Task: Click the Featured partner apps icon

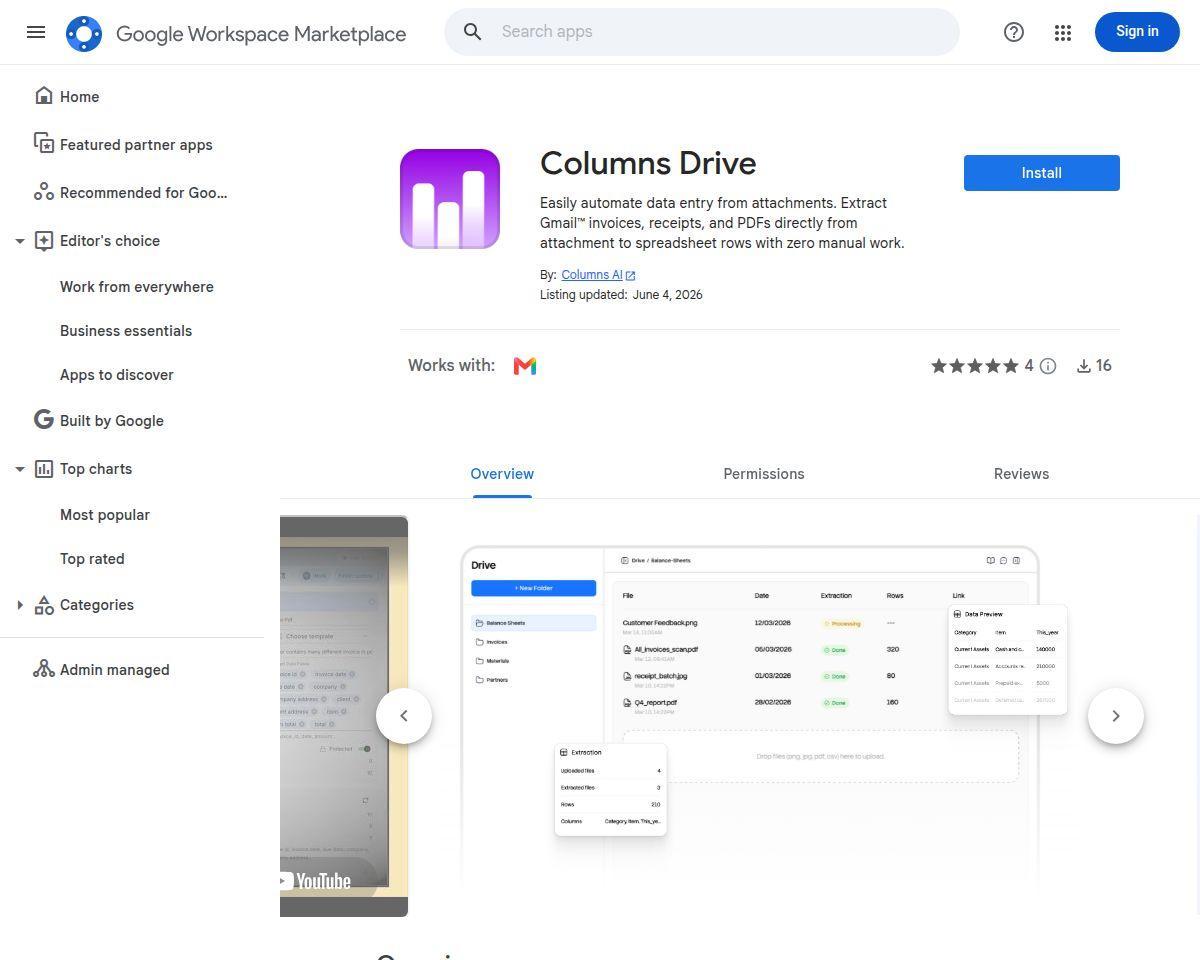Action: tap(44, 144)
